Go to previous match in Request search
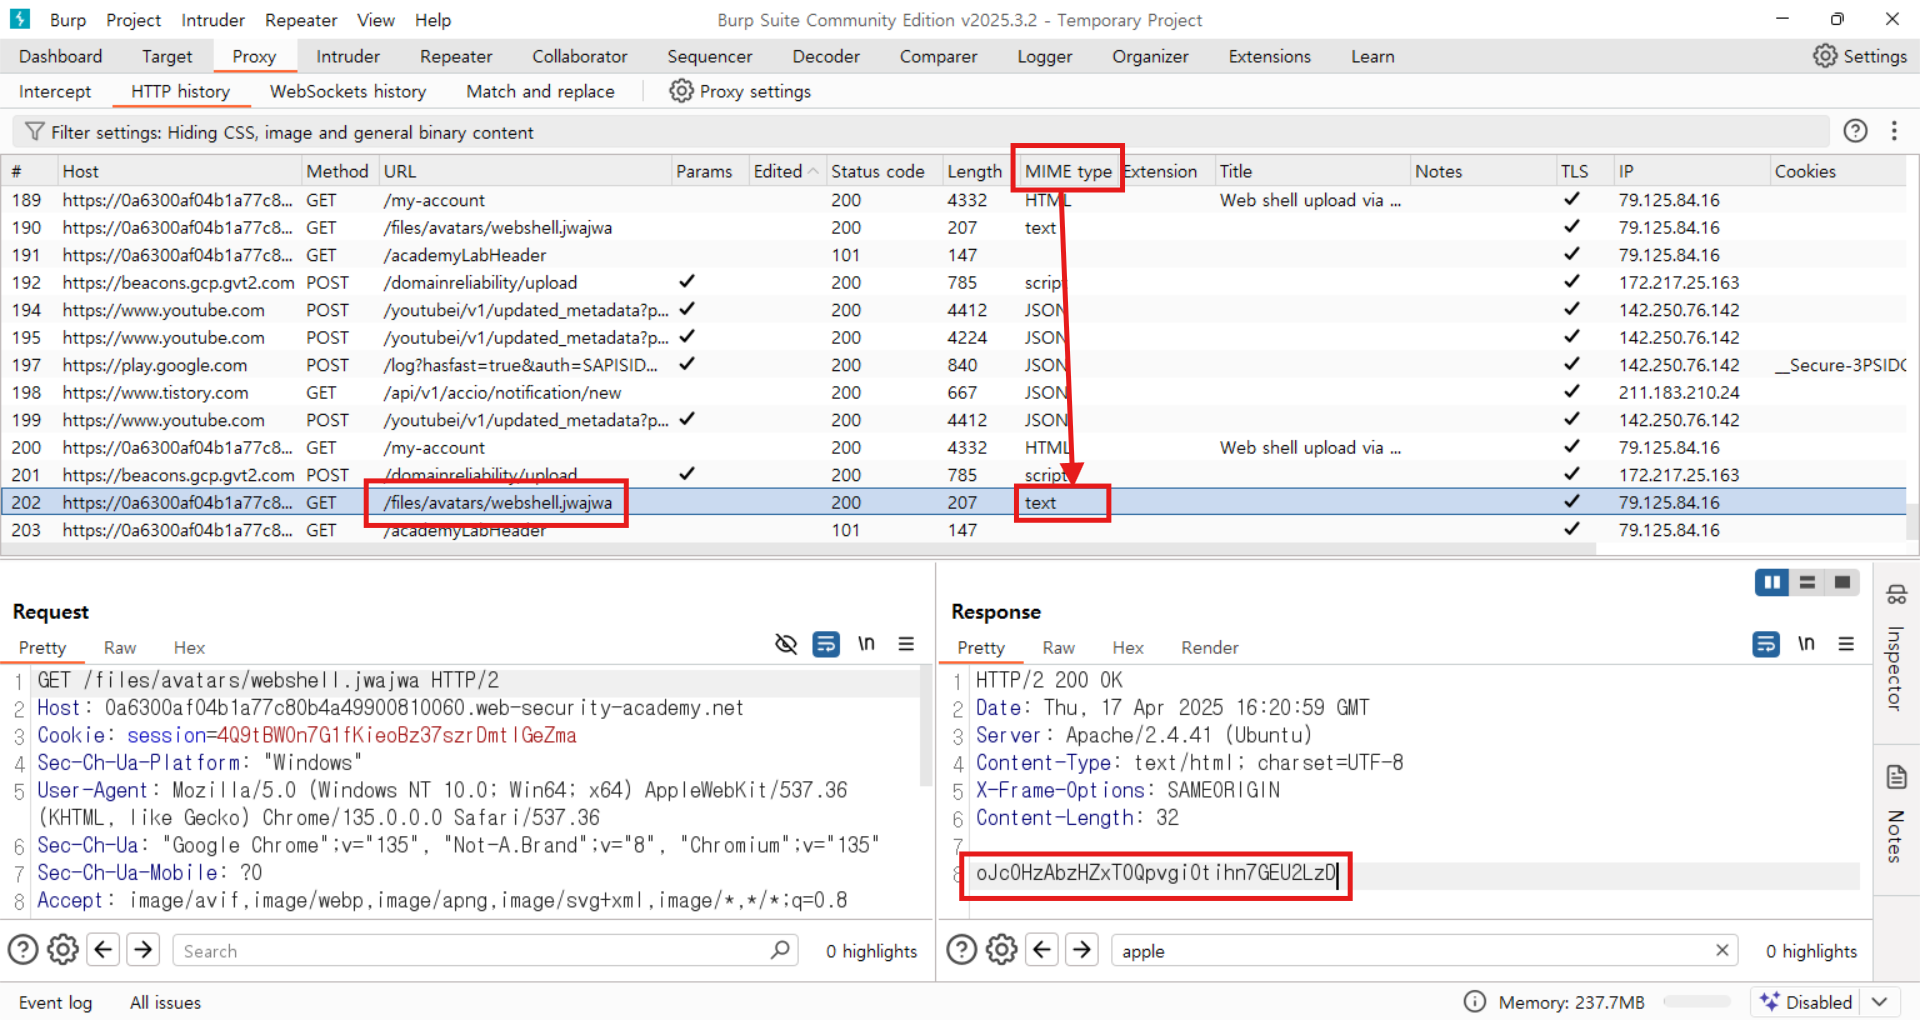This screenshot has width=1920, height=1020. click(x=103, y=949)
